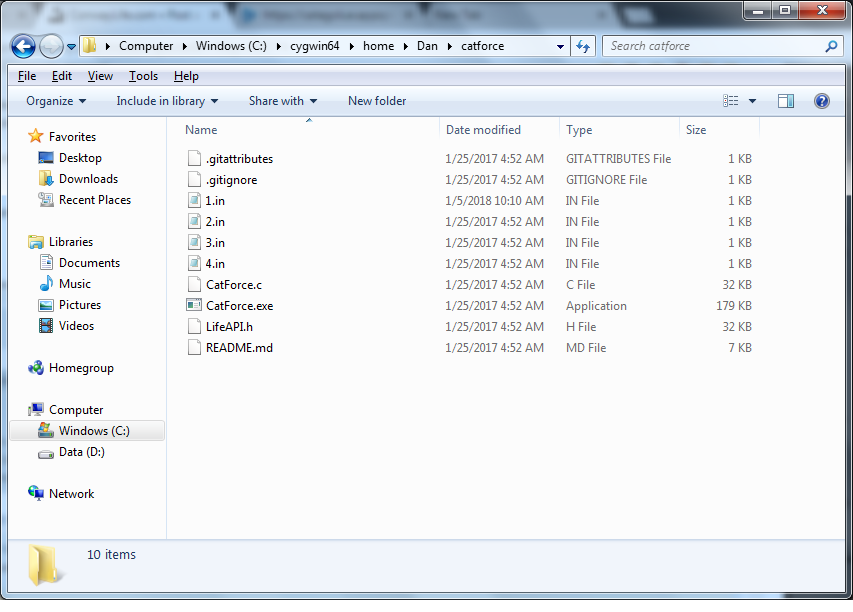Open the File menu
The width and height of the screenshot is (853, 612).
tap(27, 76)
